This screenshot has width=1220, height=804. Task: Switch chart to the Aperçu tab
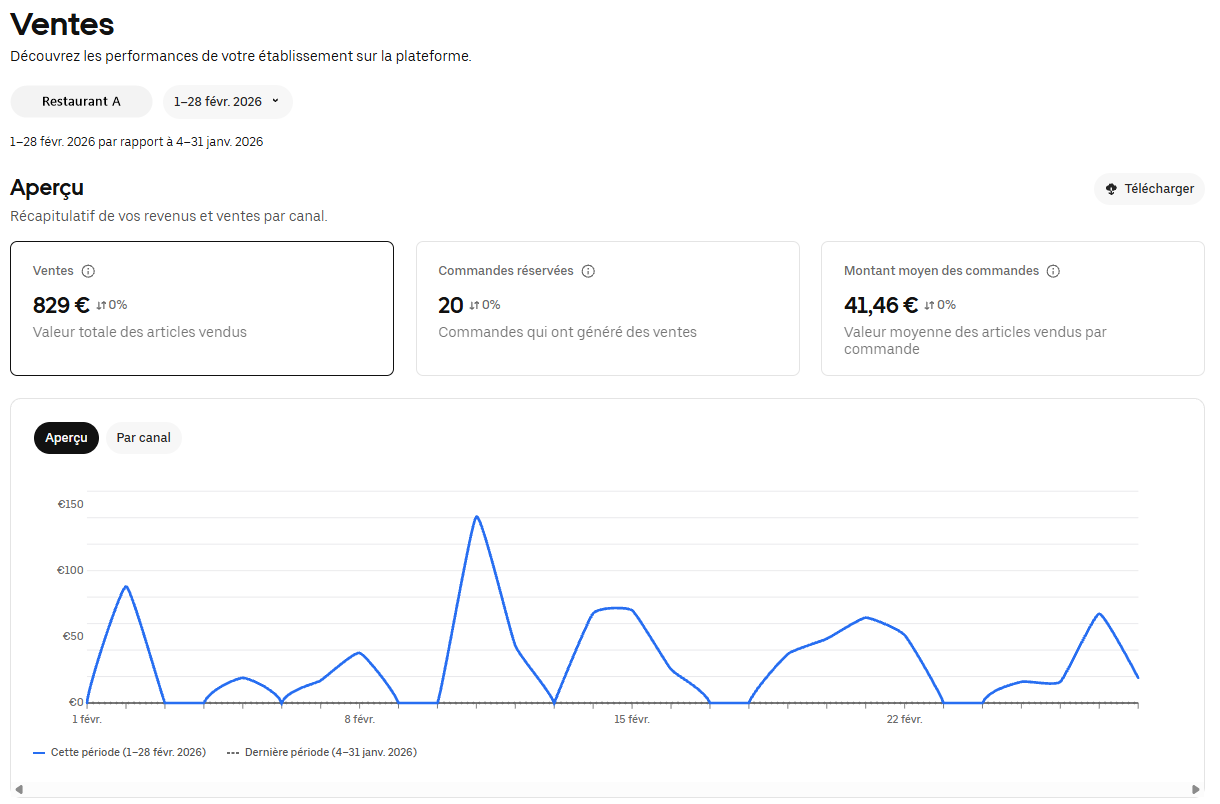coord(66,438)
